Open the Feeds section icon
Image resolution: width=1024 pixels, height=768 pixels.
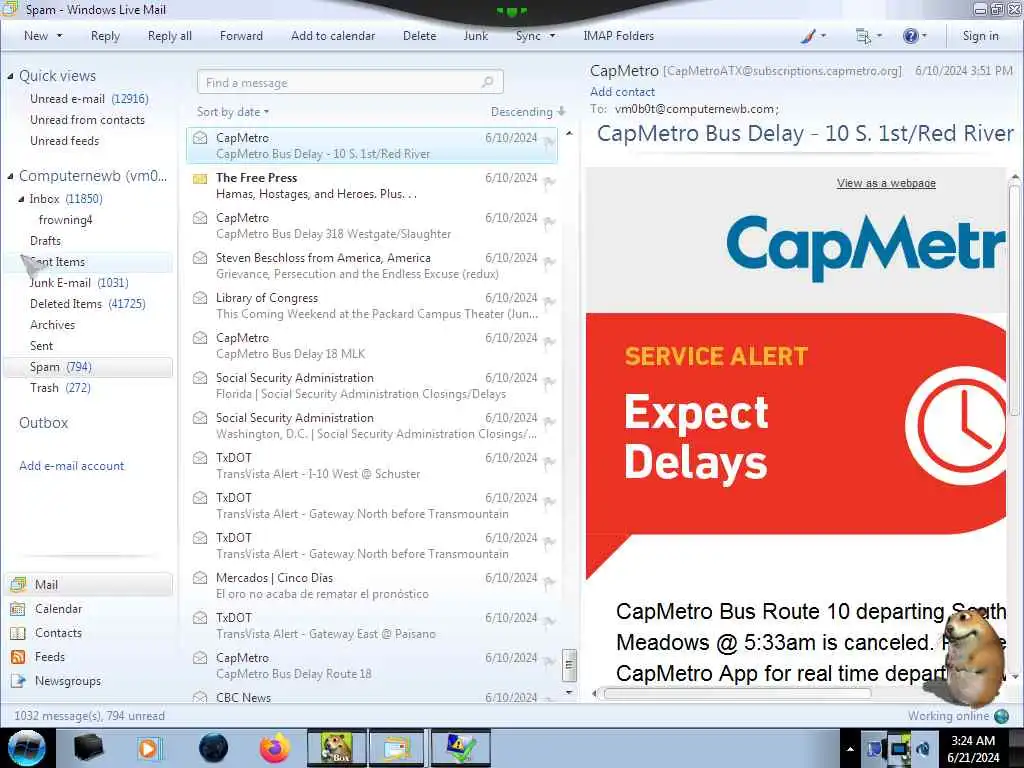[x=18, y=657]
